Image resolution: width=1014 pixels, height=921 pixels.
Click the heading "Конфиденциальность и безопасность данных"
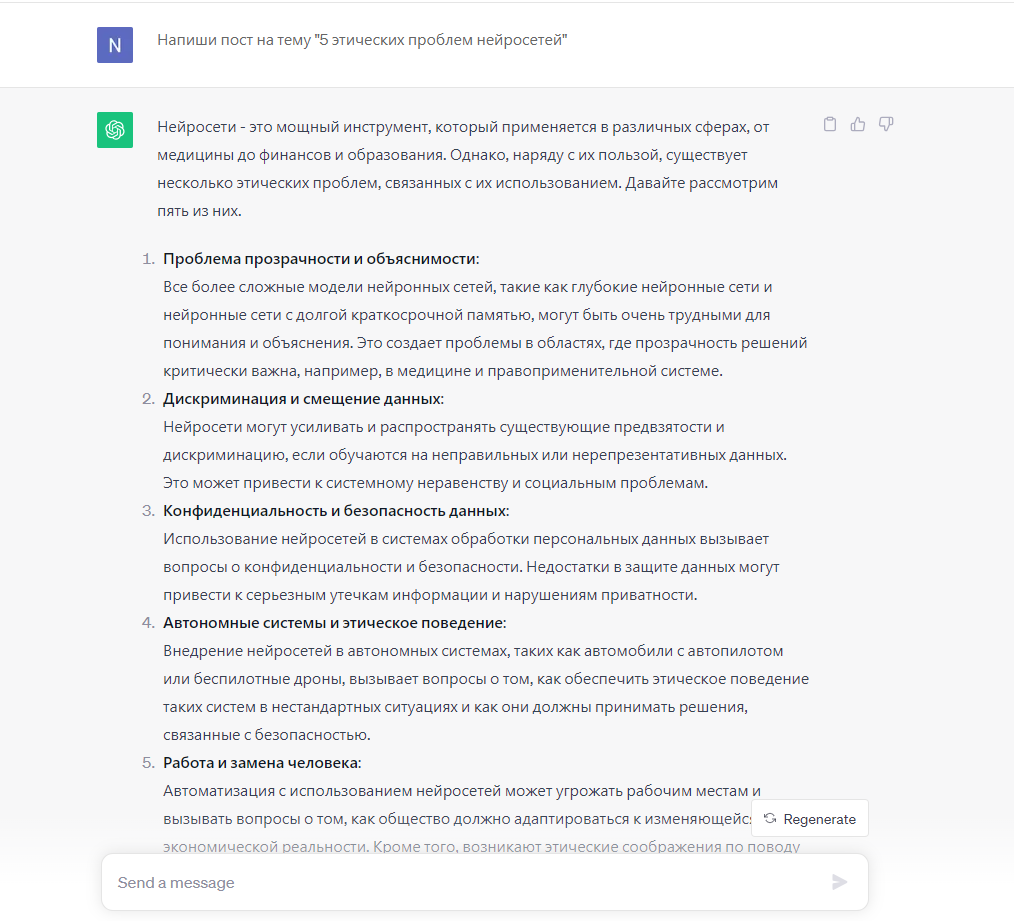point(335,511)
